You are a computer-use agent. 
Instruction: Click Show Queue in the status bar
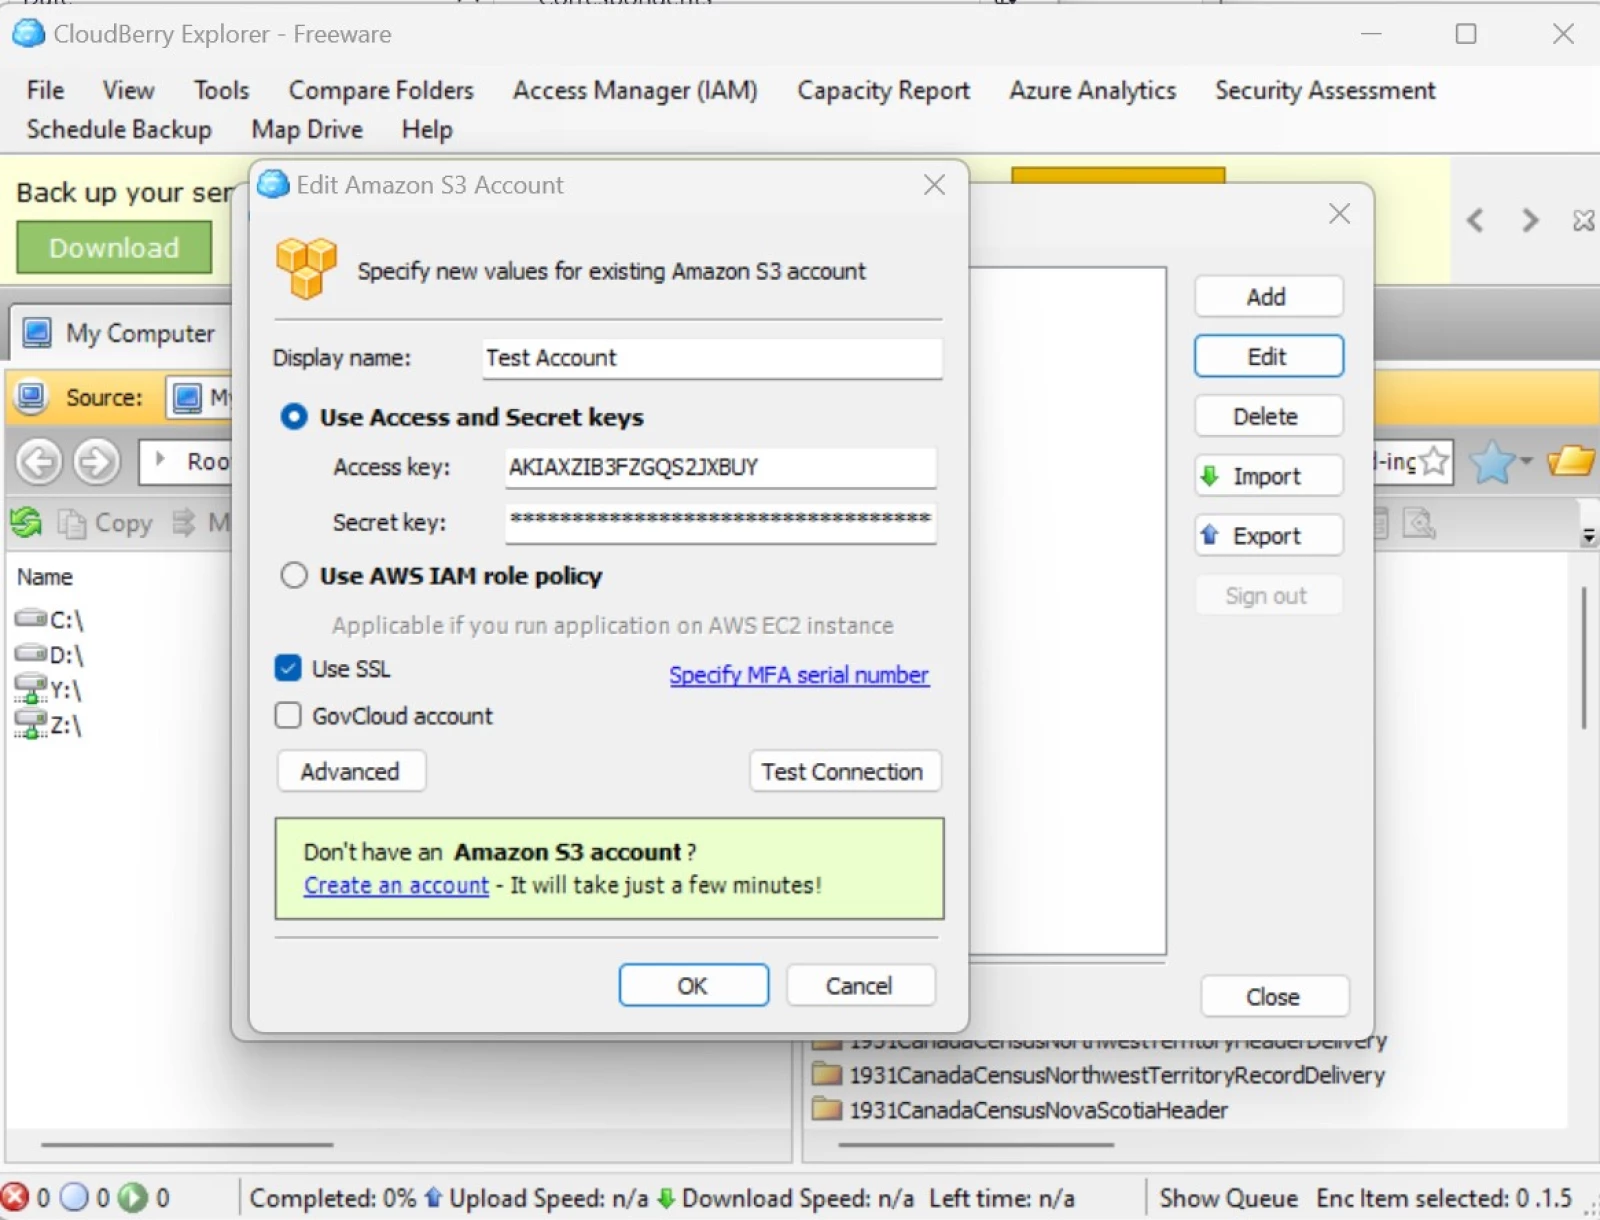1228,1198
